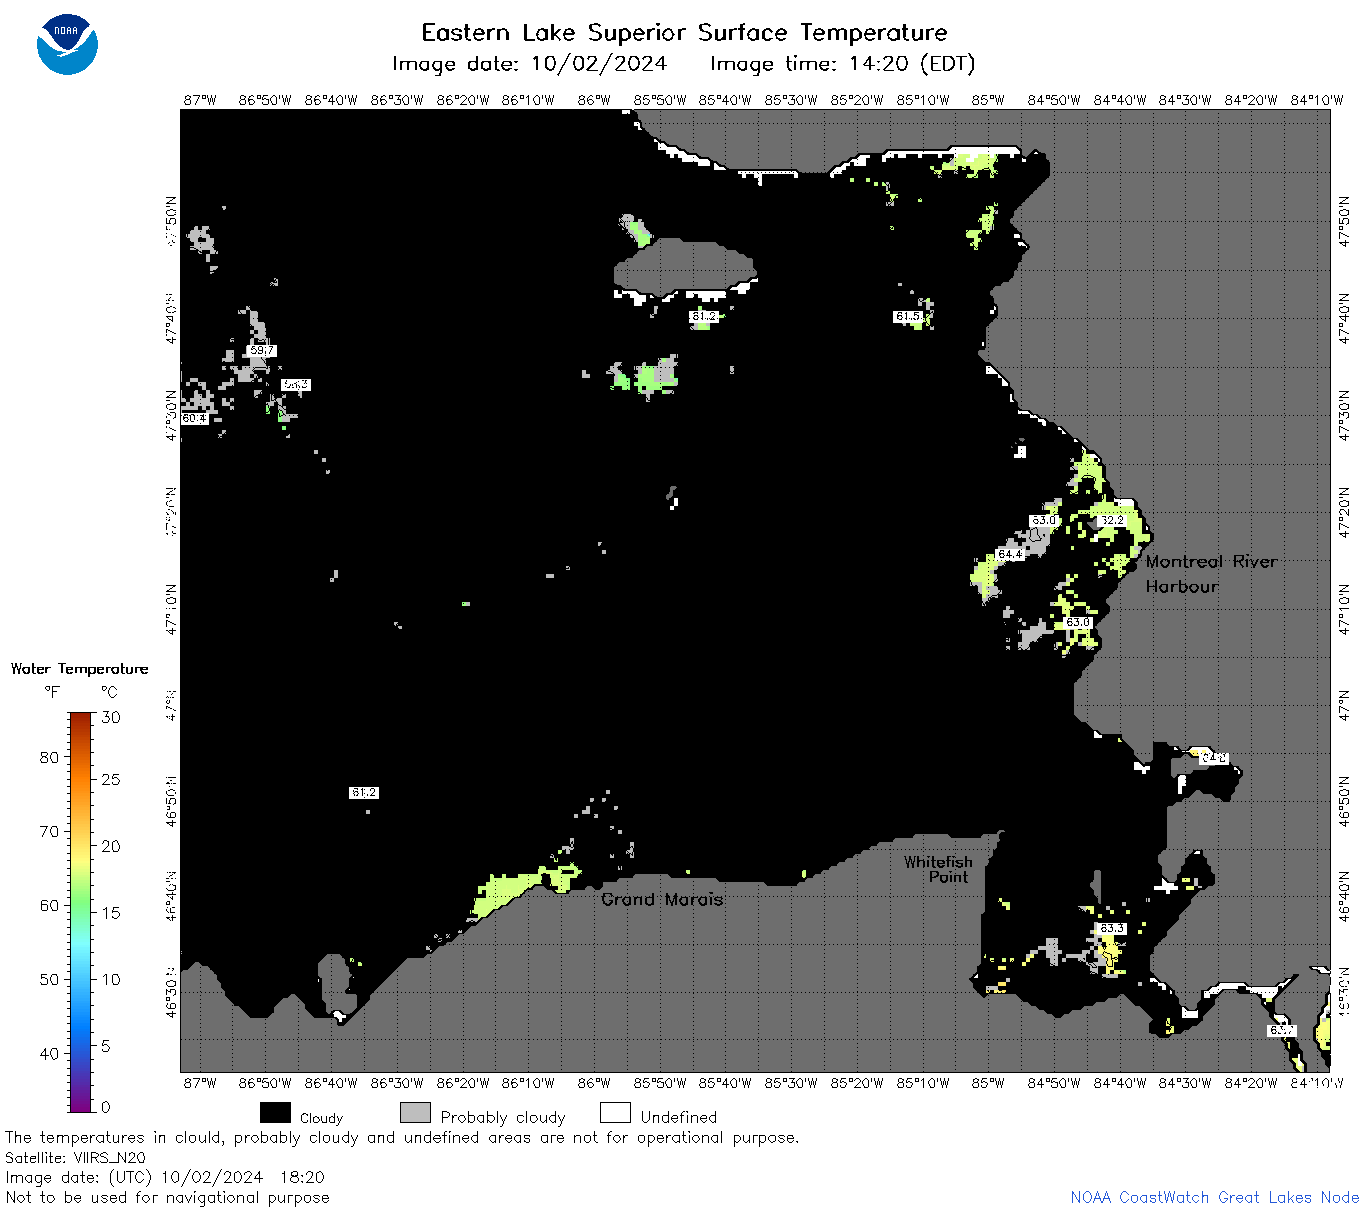
Task: Click the °F scale heading
Action: pos(52,692)
